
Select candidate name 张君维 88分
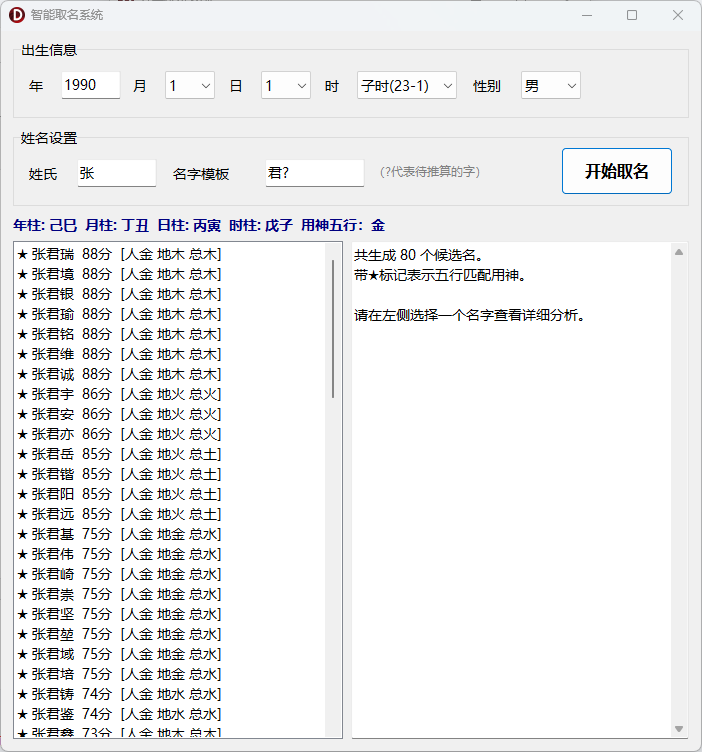pos(170,354)
